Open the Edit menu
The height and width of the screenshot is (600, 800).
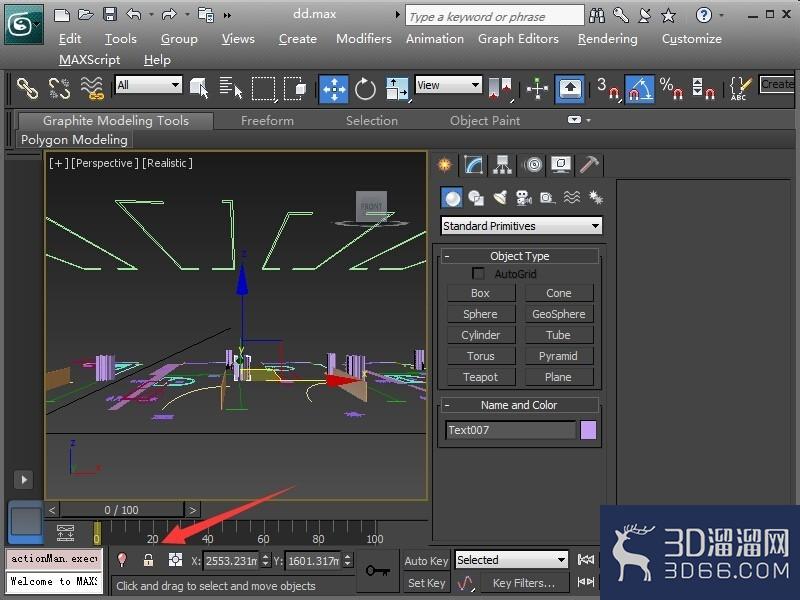[x=70, y=39]
